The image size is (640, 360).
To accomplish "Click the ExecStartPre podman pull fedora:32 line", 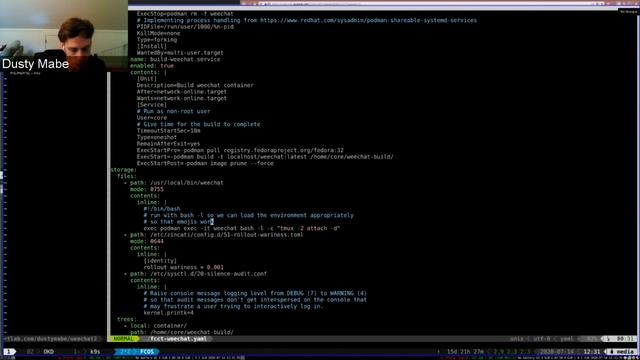I will click(x=240, y=150).
